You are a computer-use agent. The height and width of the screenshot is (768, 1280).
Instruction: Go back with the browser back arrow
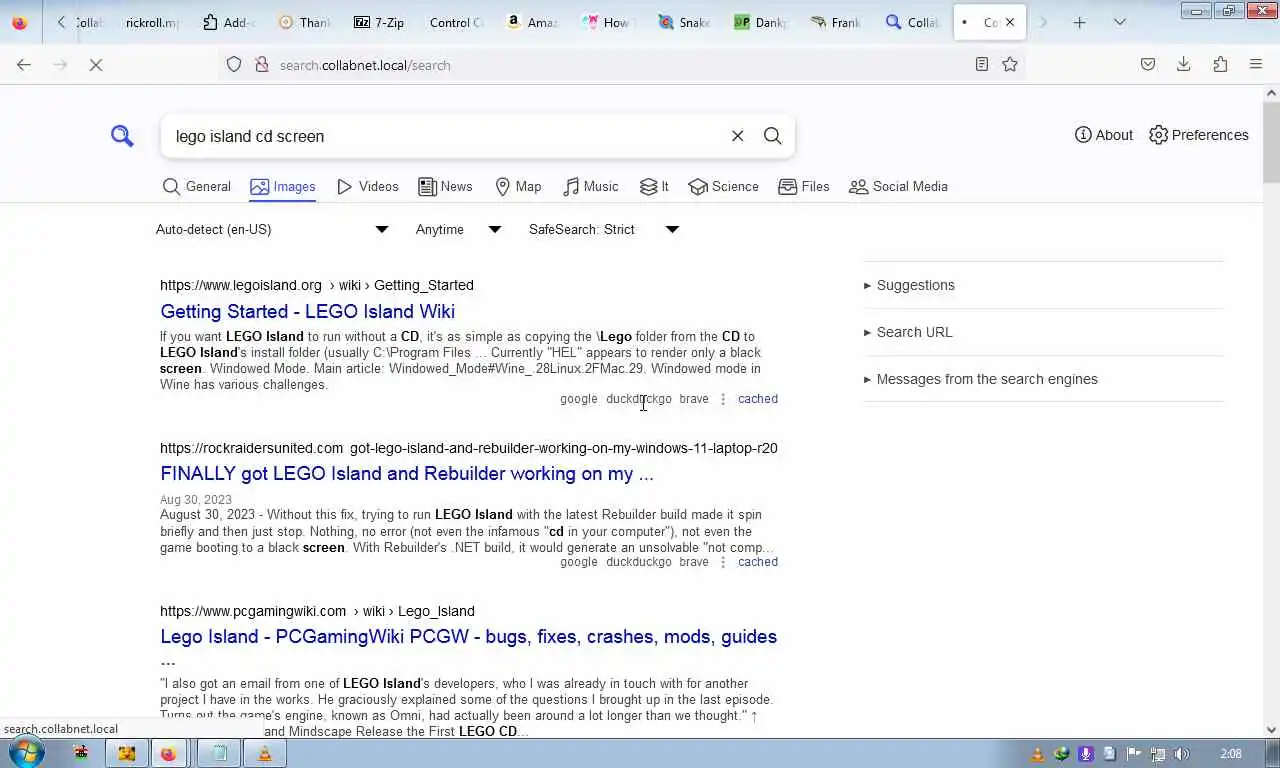[x=24, y=65]
